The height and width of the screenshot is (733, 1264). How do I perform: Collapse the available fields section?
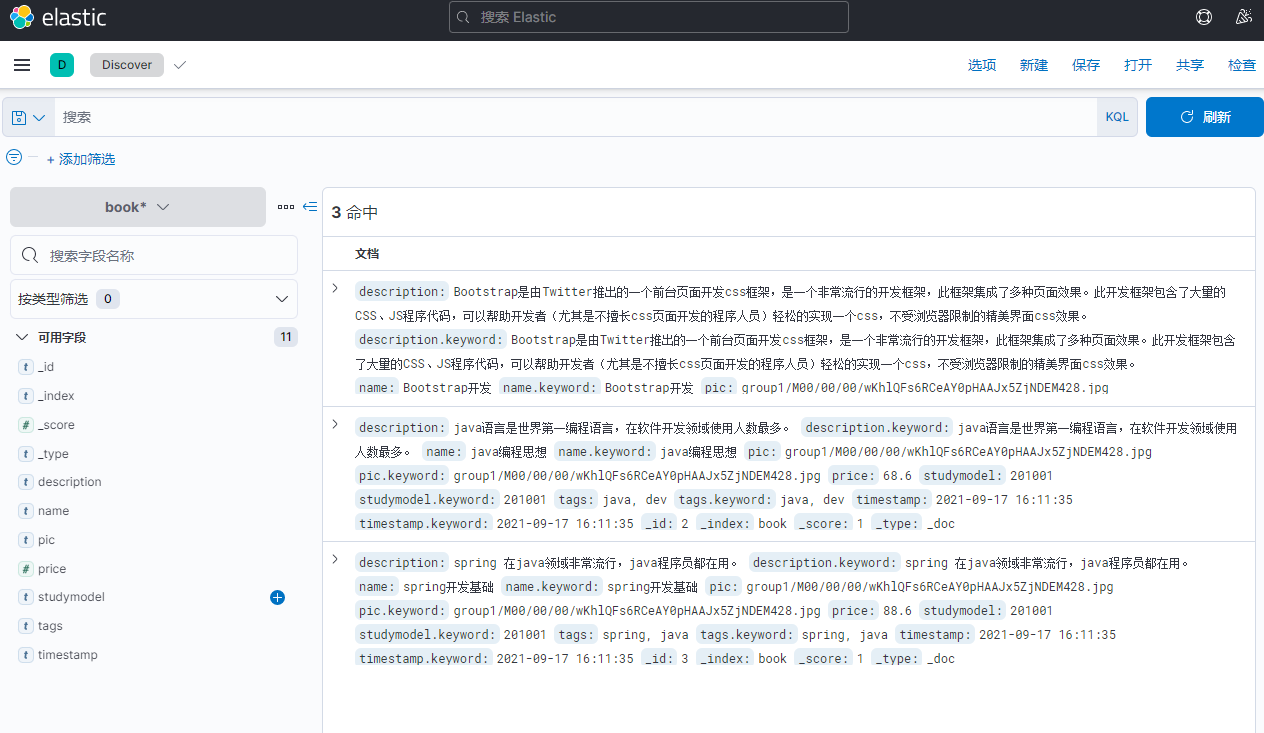[23, 338]
